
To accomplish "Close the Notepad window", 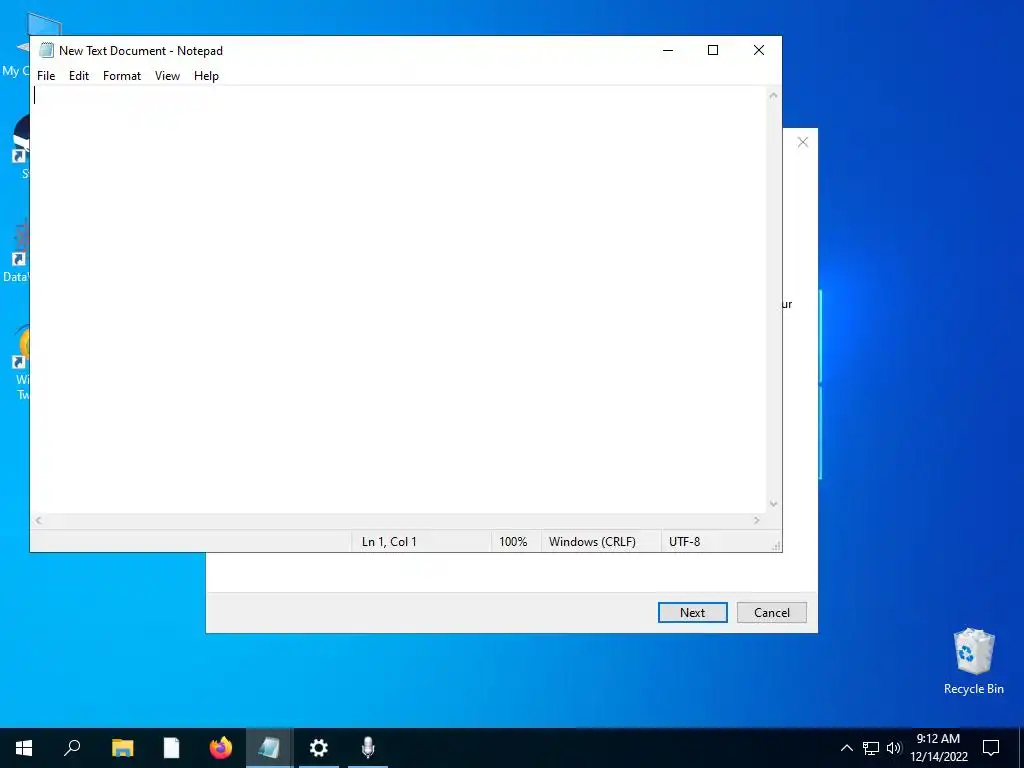I will [x=759, y=50].
